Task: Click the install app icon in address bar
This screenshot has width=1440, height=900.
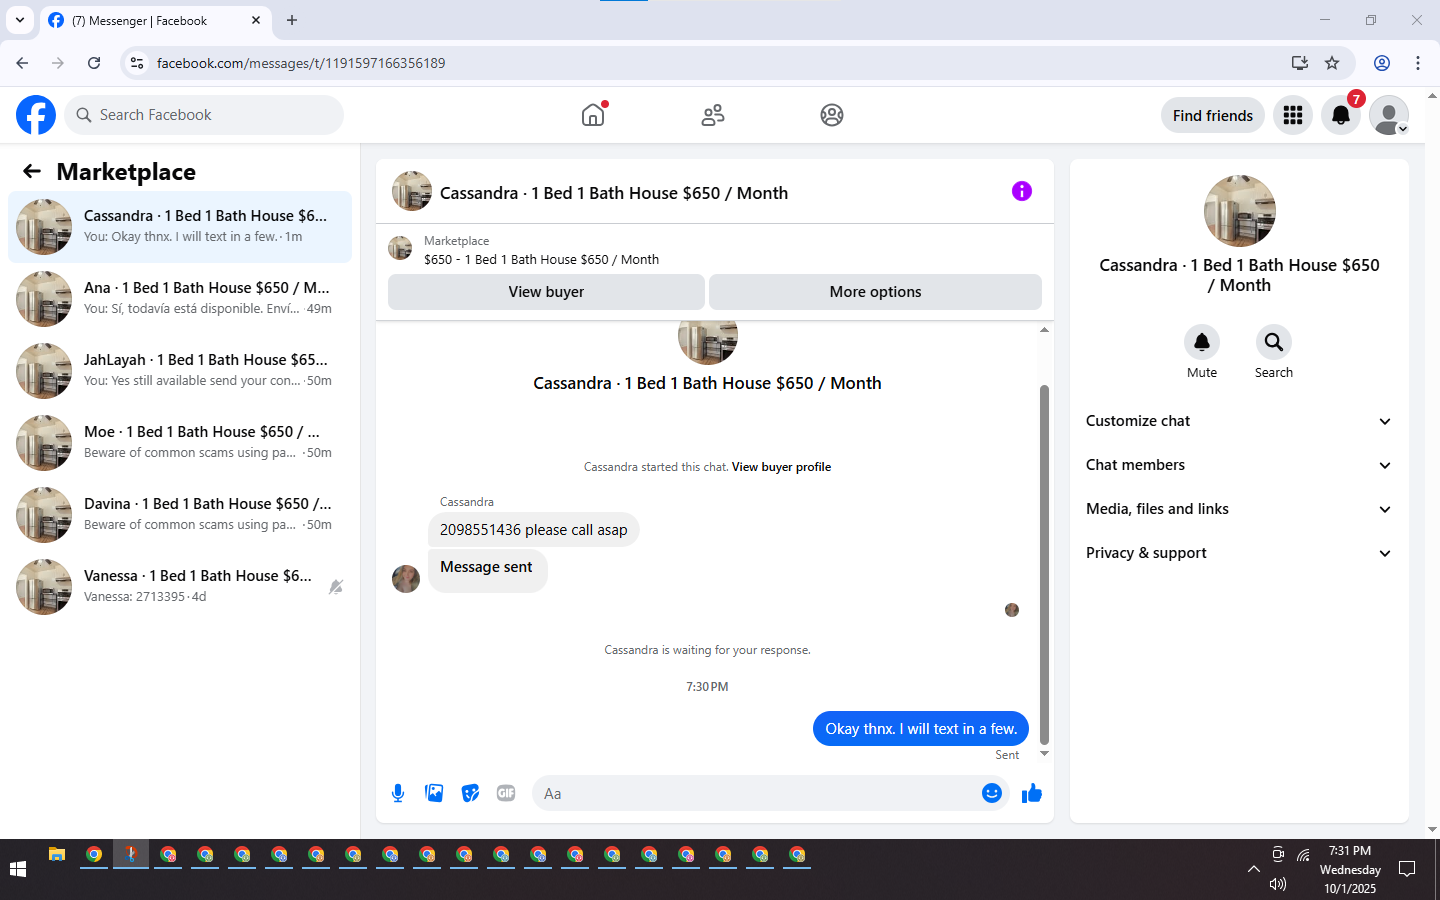Action: tap(1300, 63)
